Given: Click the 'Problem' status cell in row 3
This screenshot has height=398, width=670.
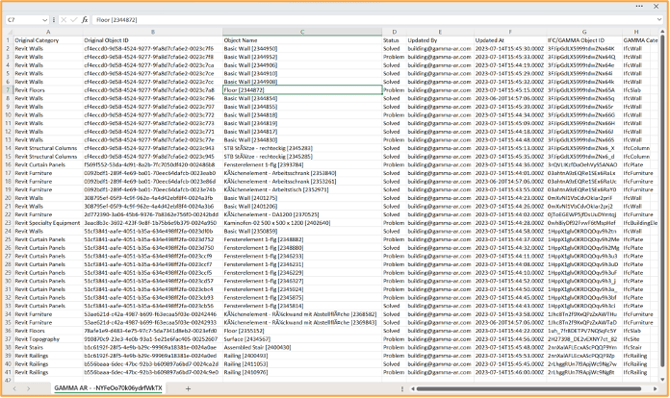Looking at the screenshot, I should tap(394, 57).
